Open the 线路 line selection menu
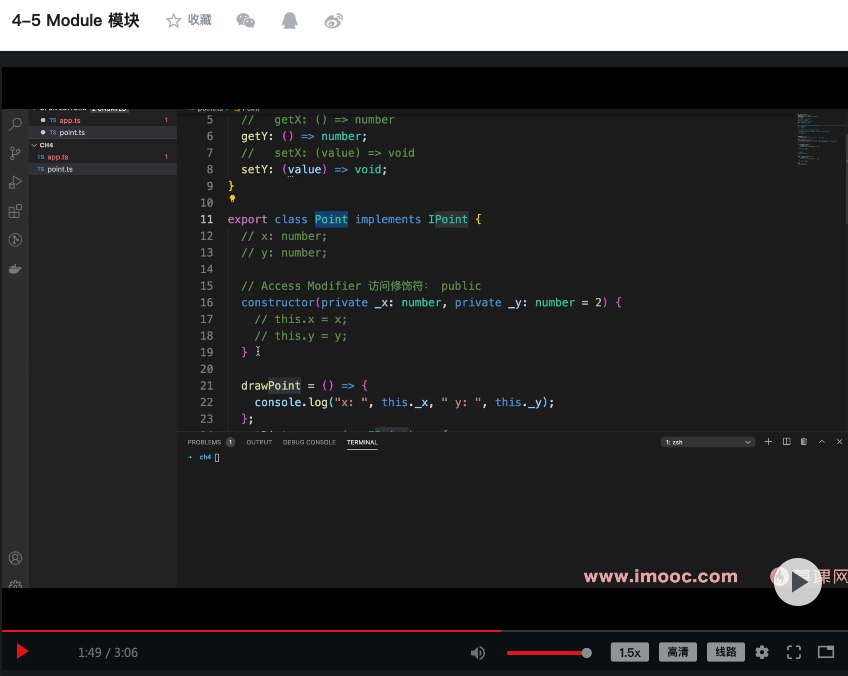Image resolution: width=848 pixels, height=676 pixels. [726, 653]
